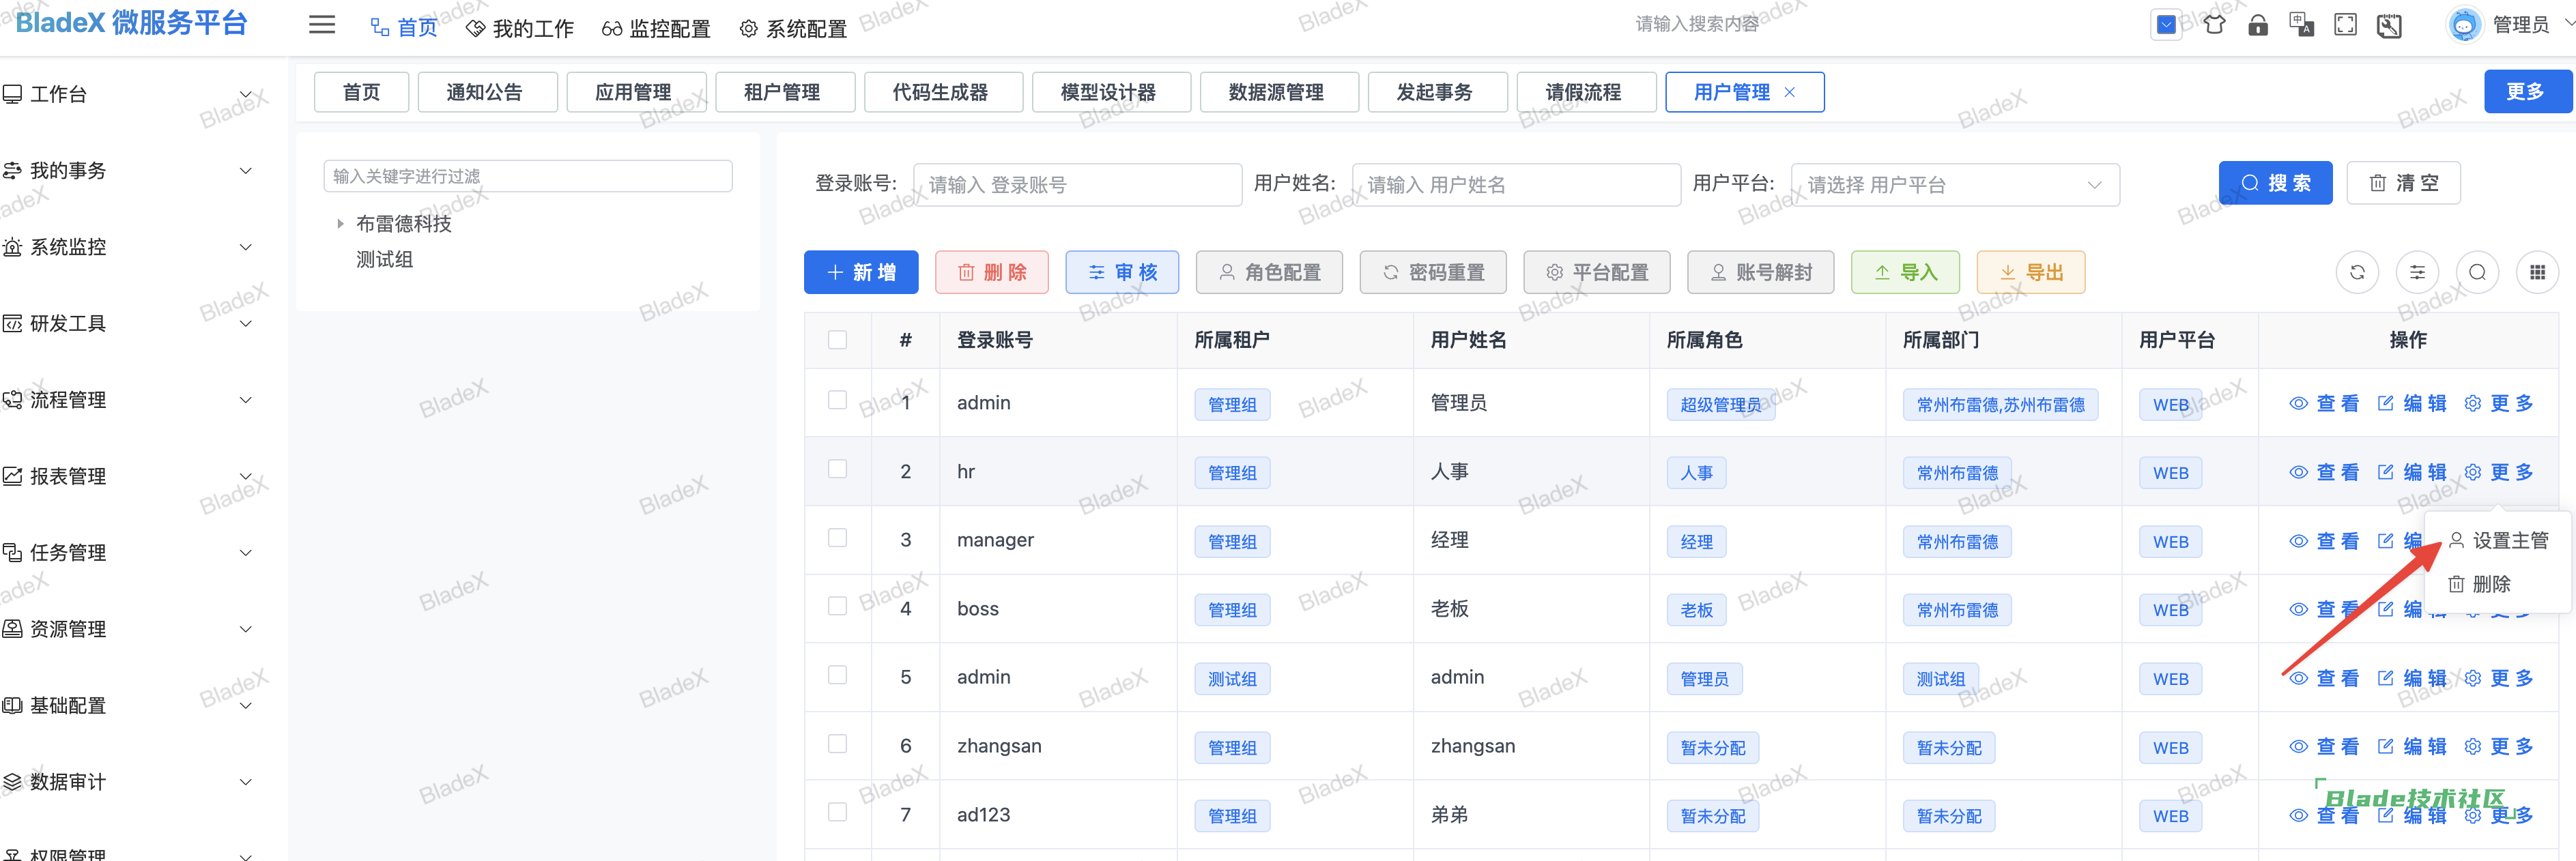Click the round table search toggle icon
This screenshot has width=2576, height=861.
coord(2477,272)
